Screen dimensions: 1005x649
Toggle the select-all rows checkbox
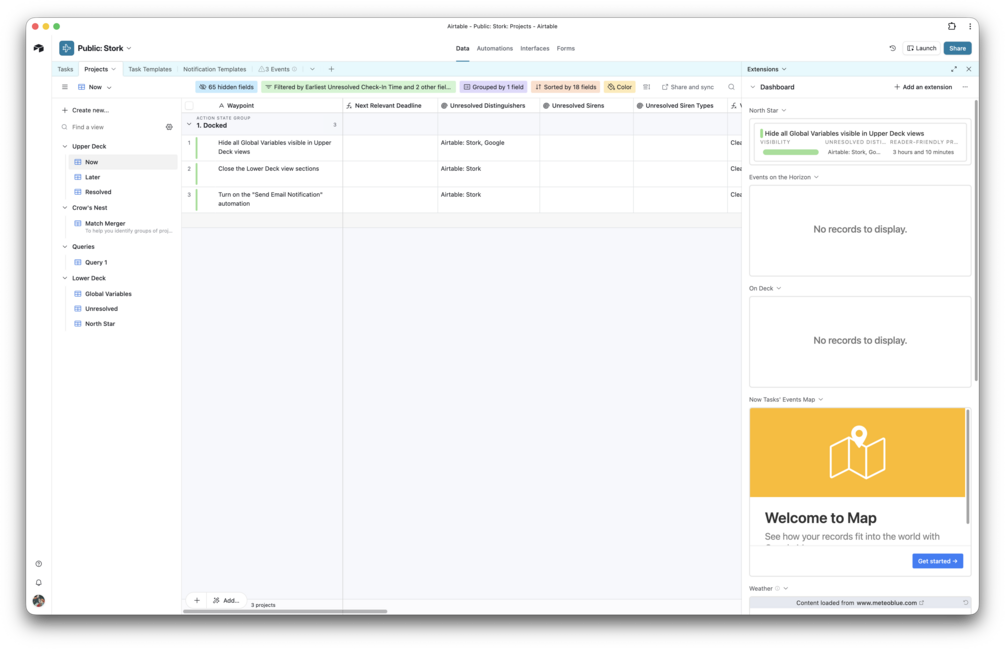(x=189, y=106)
